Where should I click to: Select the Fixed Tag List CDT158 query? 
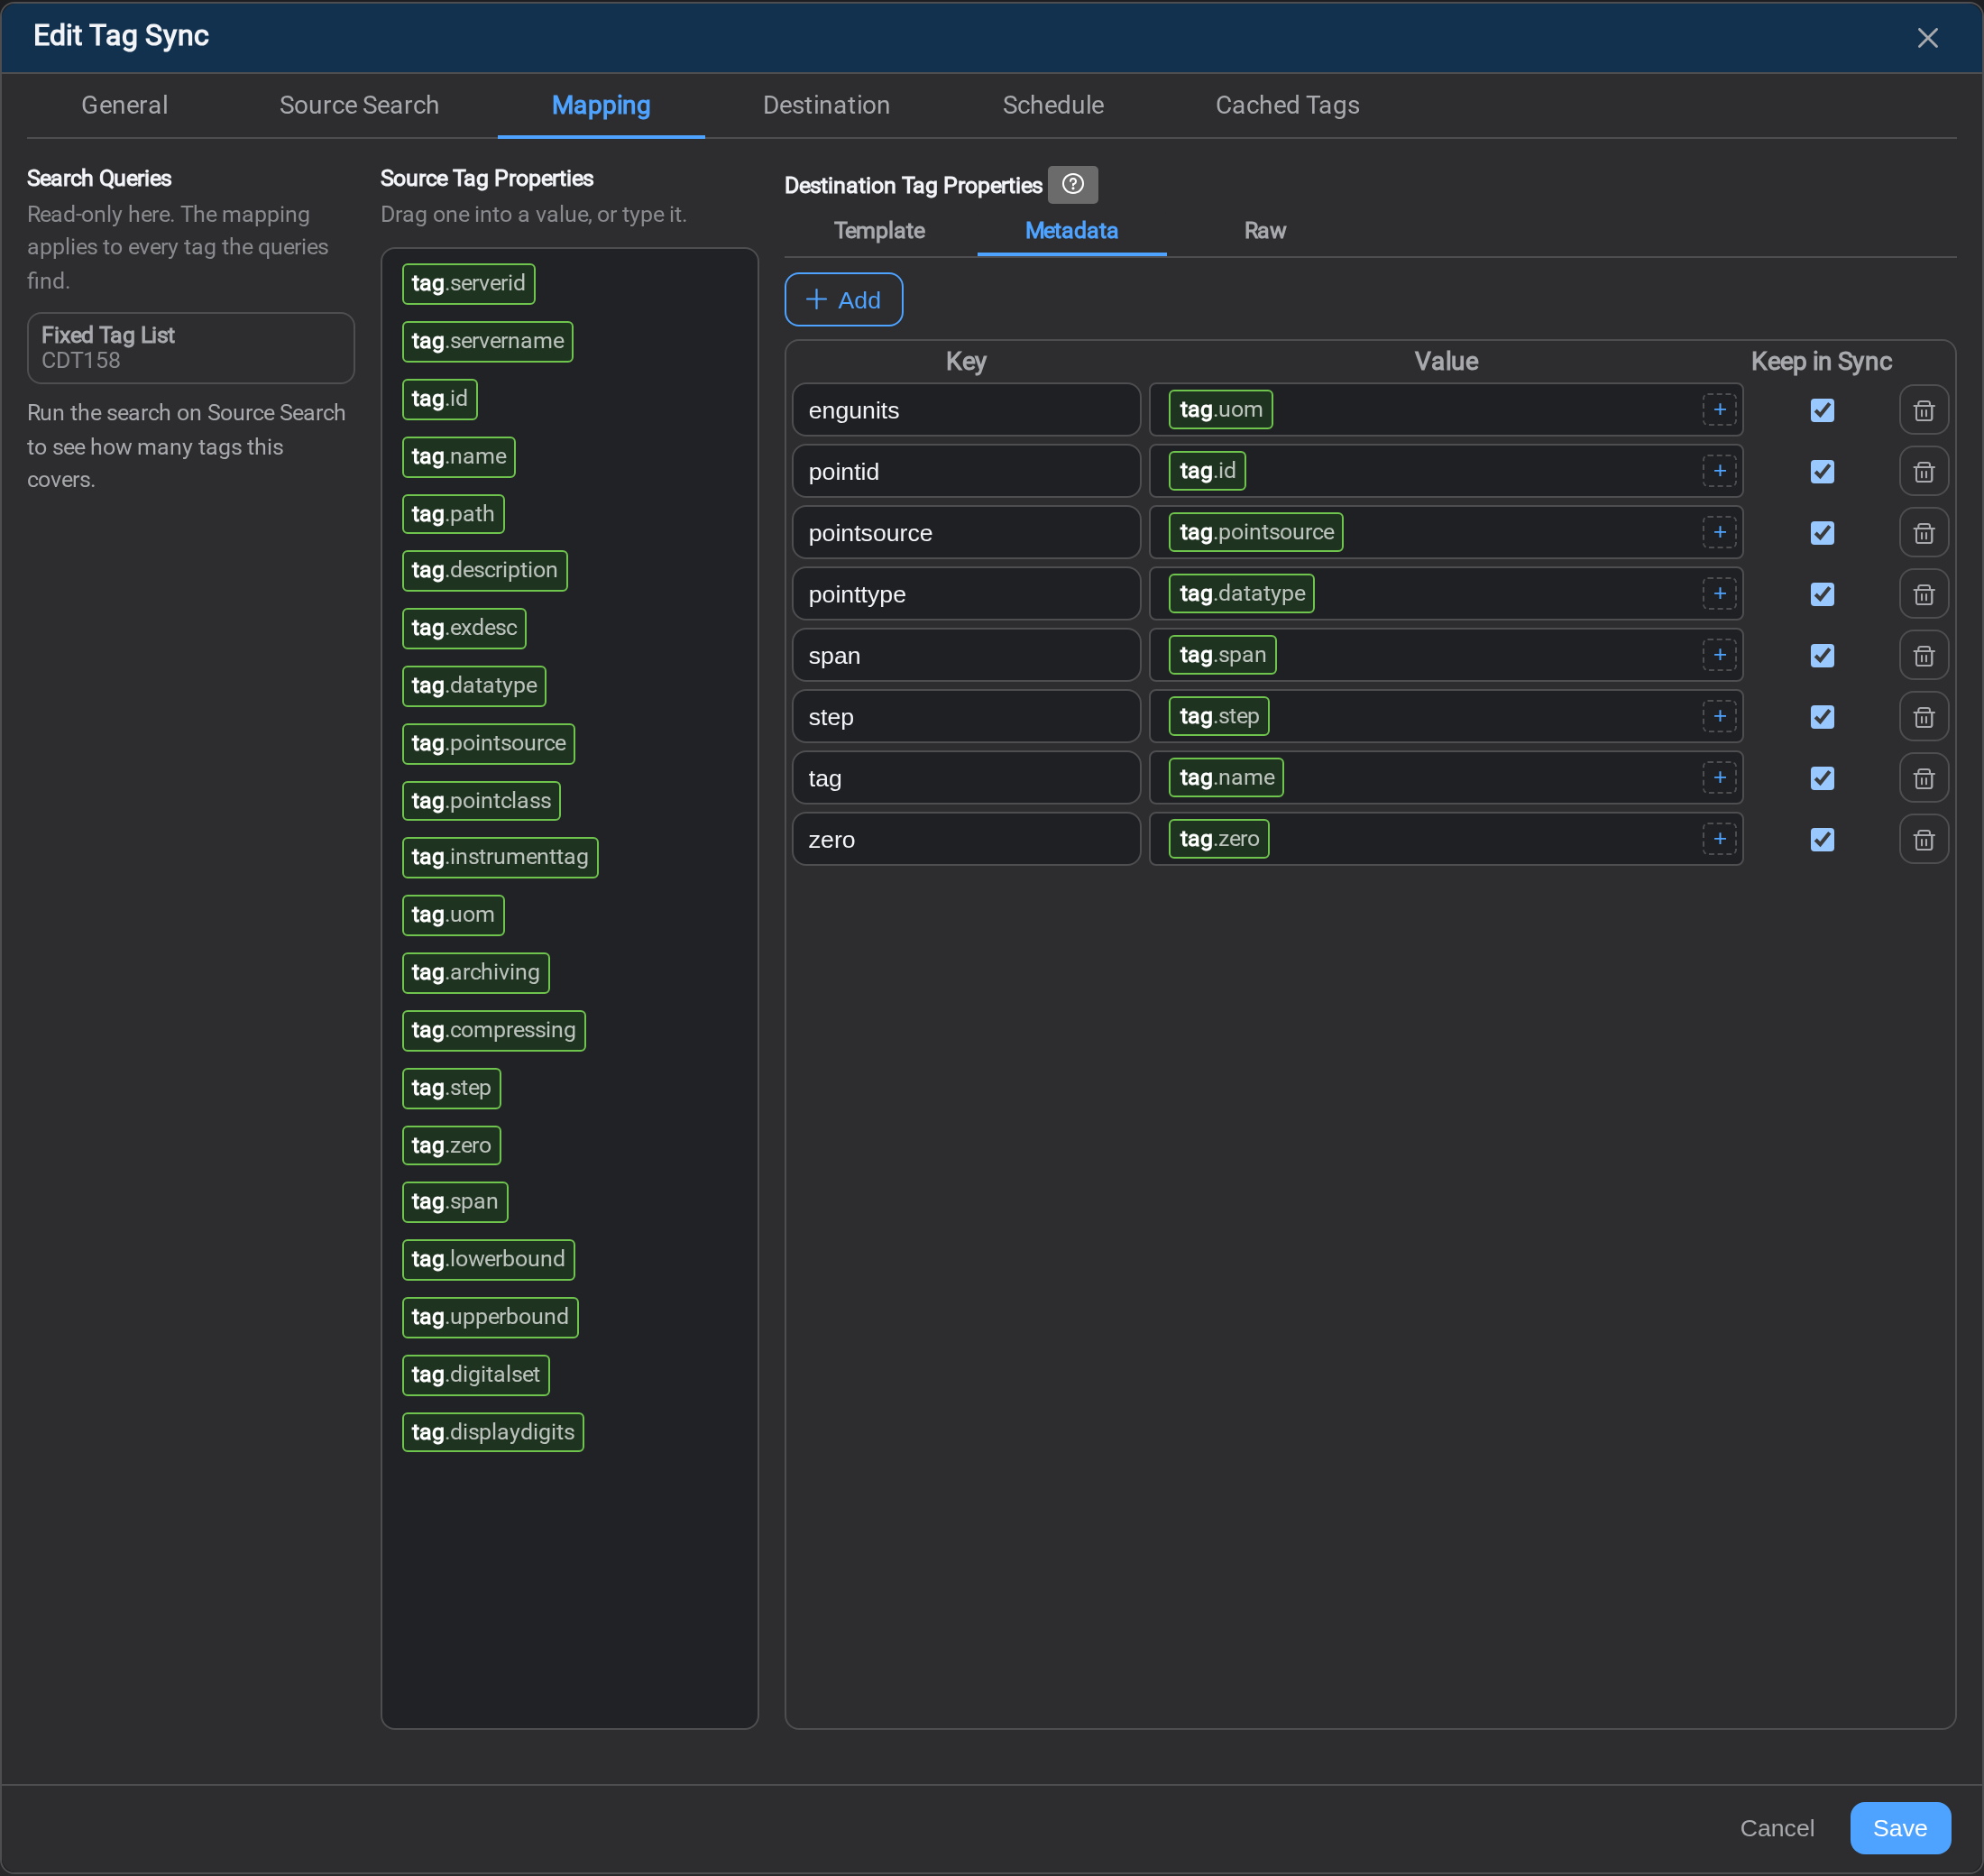tap(190, 347)
